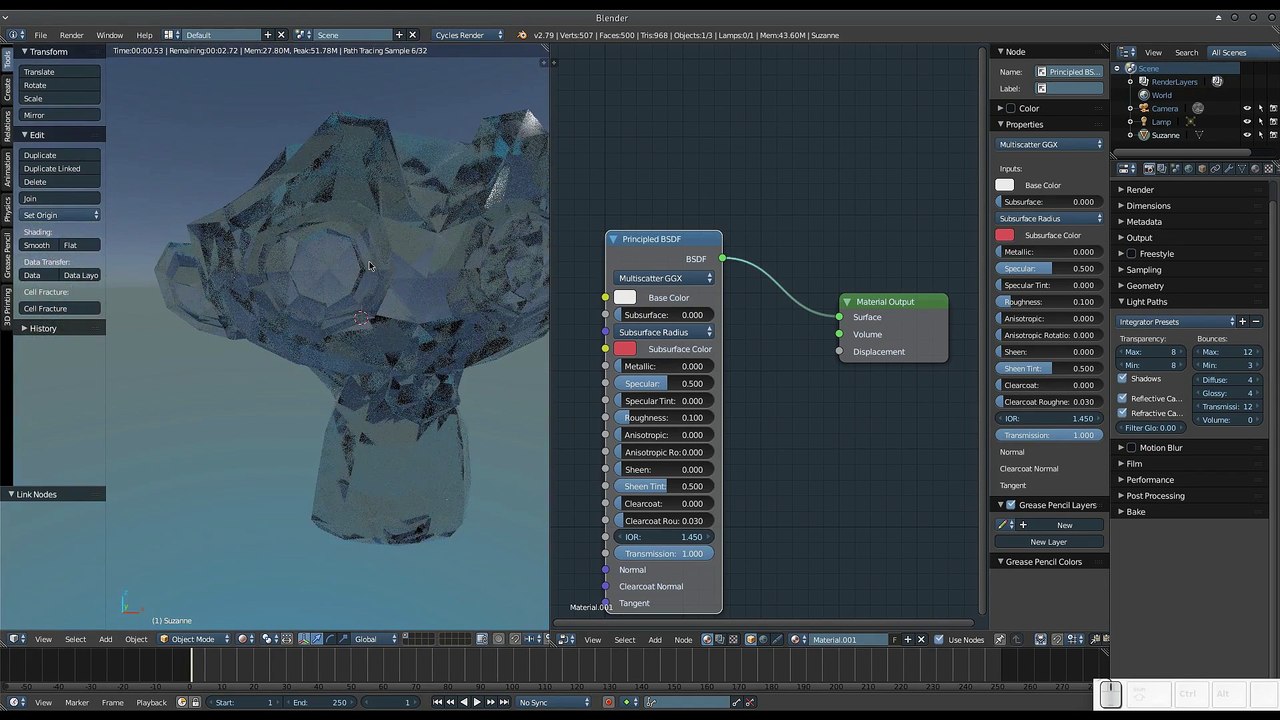Screen dimensions: 1280x720
Task: Add a new material with plus icon
Action: [908, 640]
